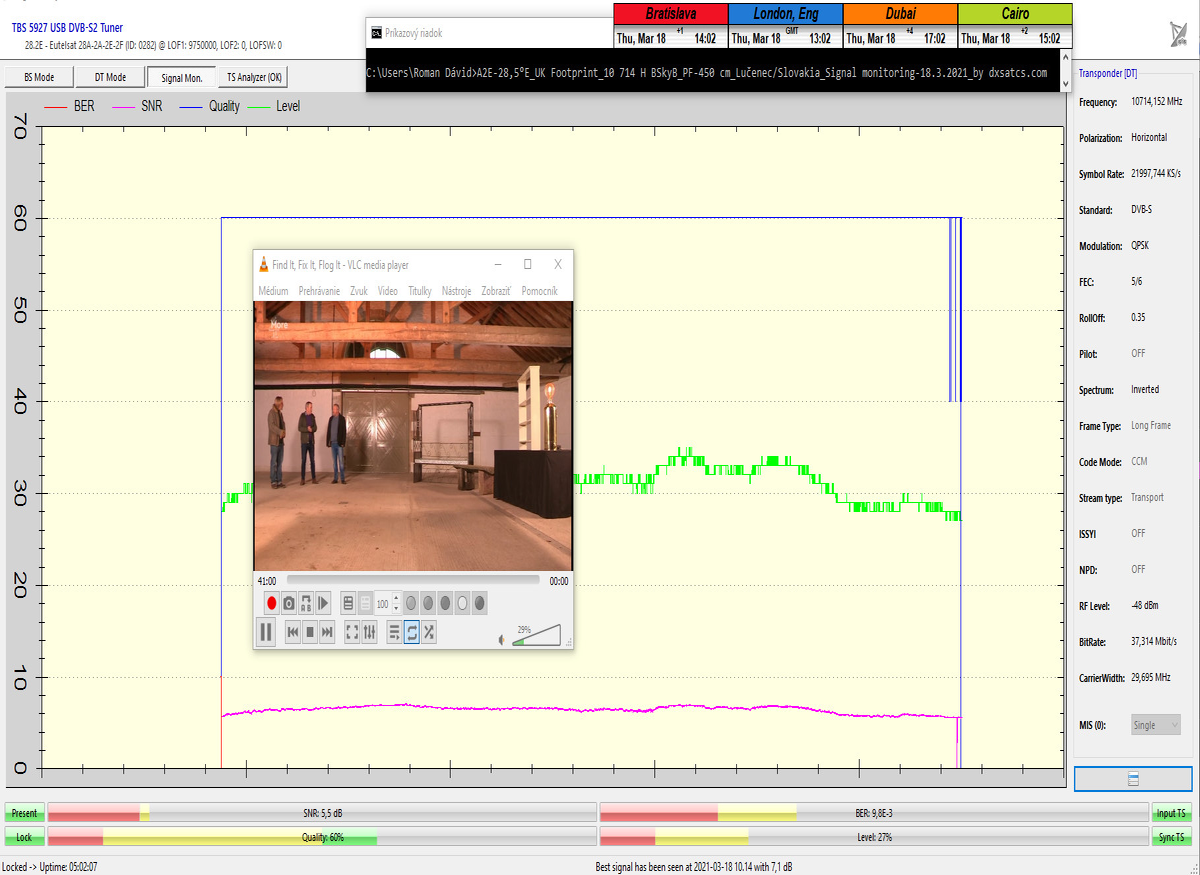1200x875 pixels.
Task: Click the frame-by-frame button in VLC
Action: [x=324, y=603]
